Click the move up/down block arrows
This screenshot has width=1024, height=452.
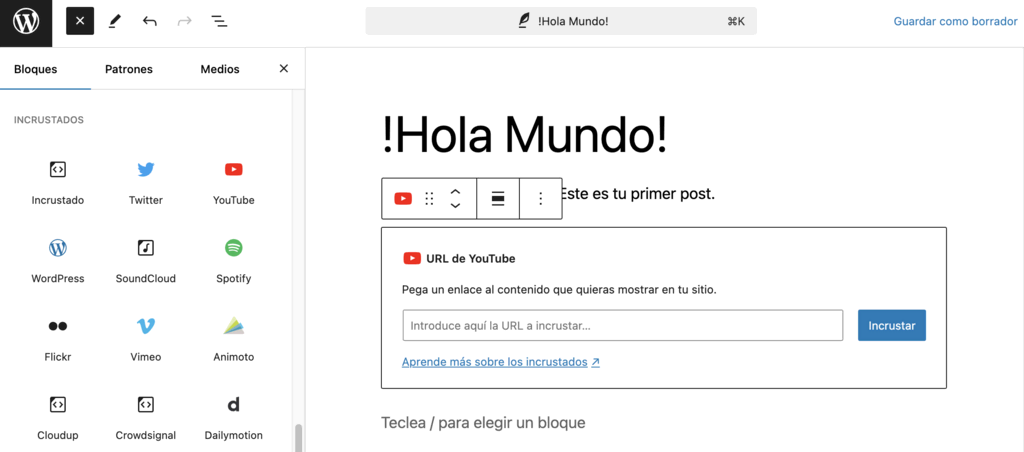pos(455,198)
